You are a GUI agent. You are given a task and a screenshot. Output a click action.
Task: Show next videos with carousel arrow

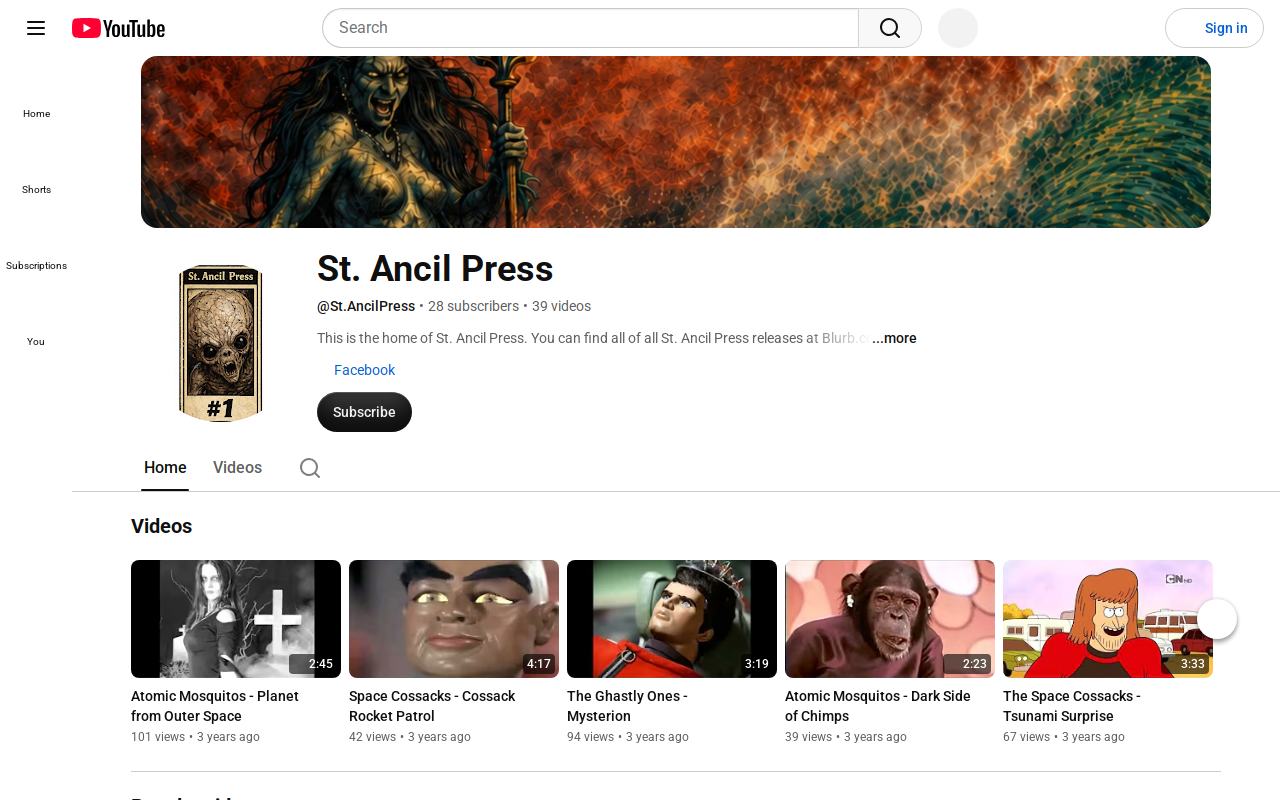[1217, 619]
